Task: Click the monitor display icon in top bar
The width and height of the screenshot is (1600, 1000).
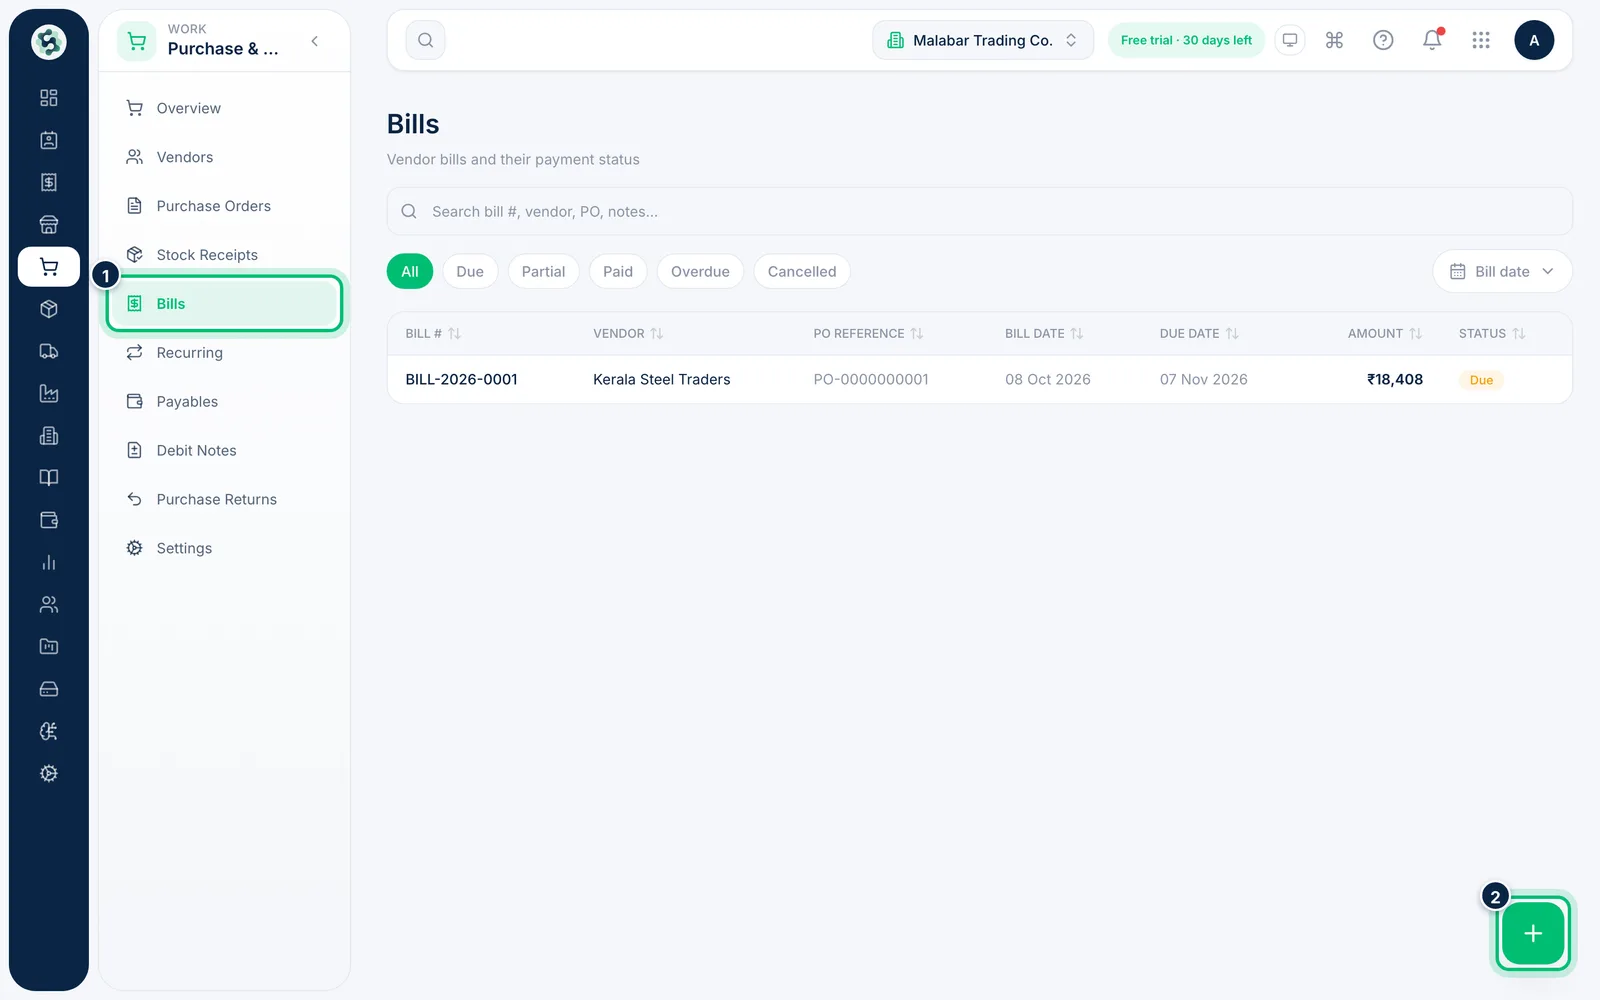Action: (1290, 40)
